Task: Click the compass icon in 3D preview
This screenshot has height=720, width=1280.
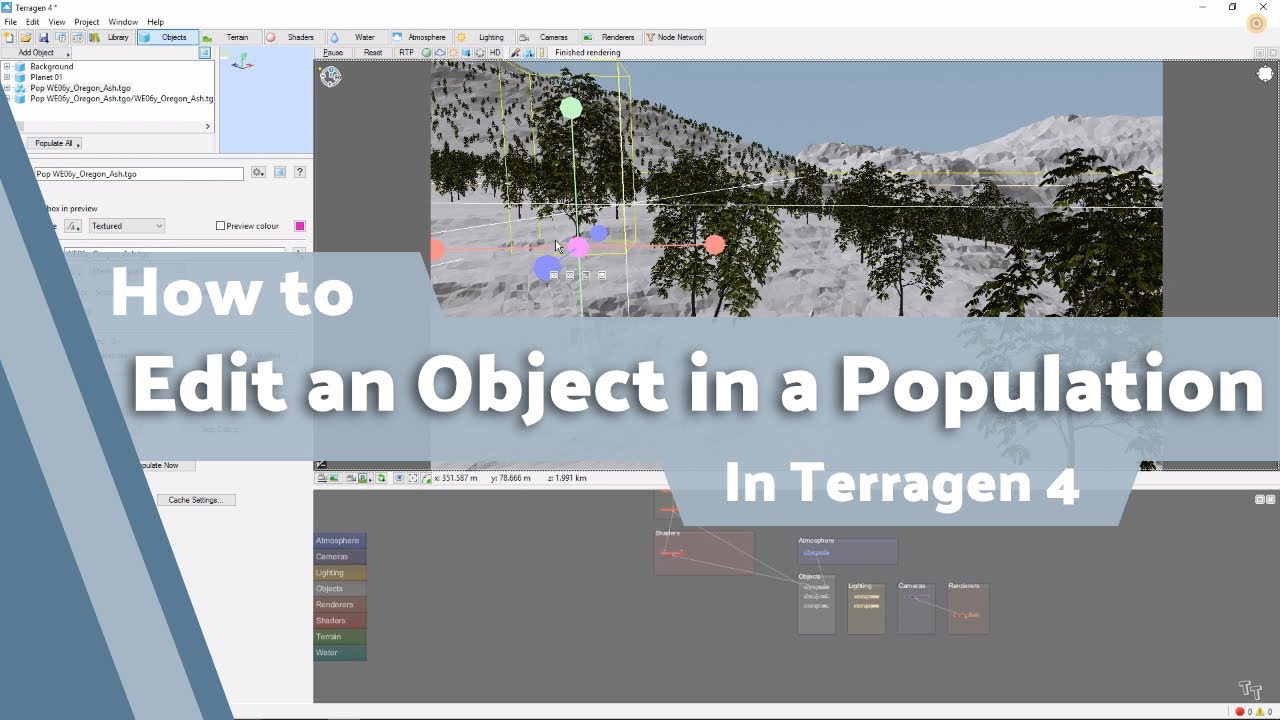Action: pyautogui.click(x=330, y=76)
